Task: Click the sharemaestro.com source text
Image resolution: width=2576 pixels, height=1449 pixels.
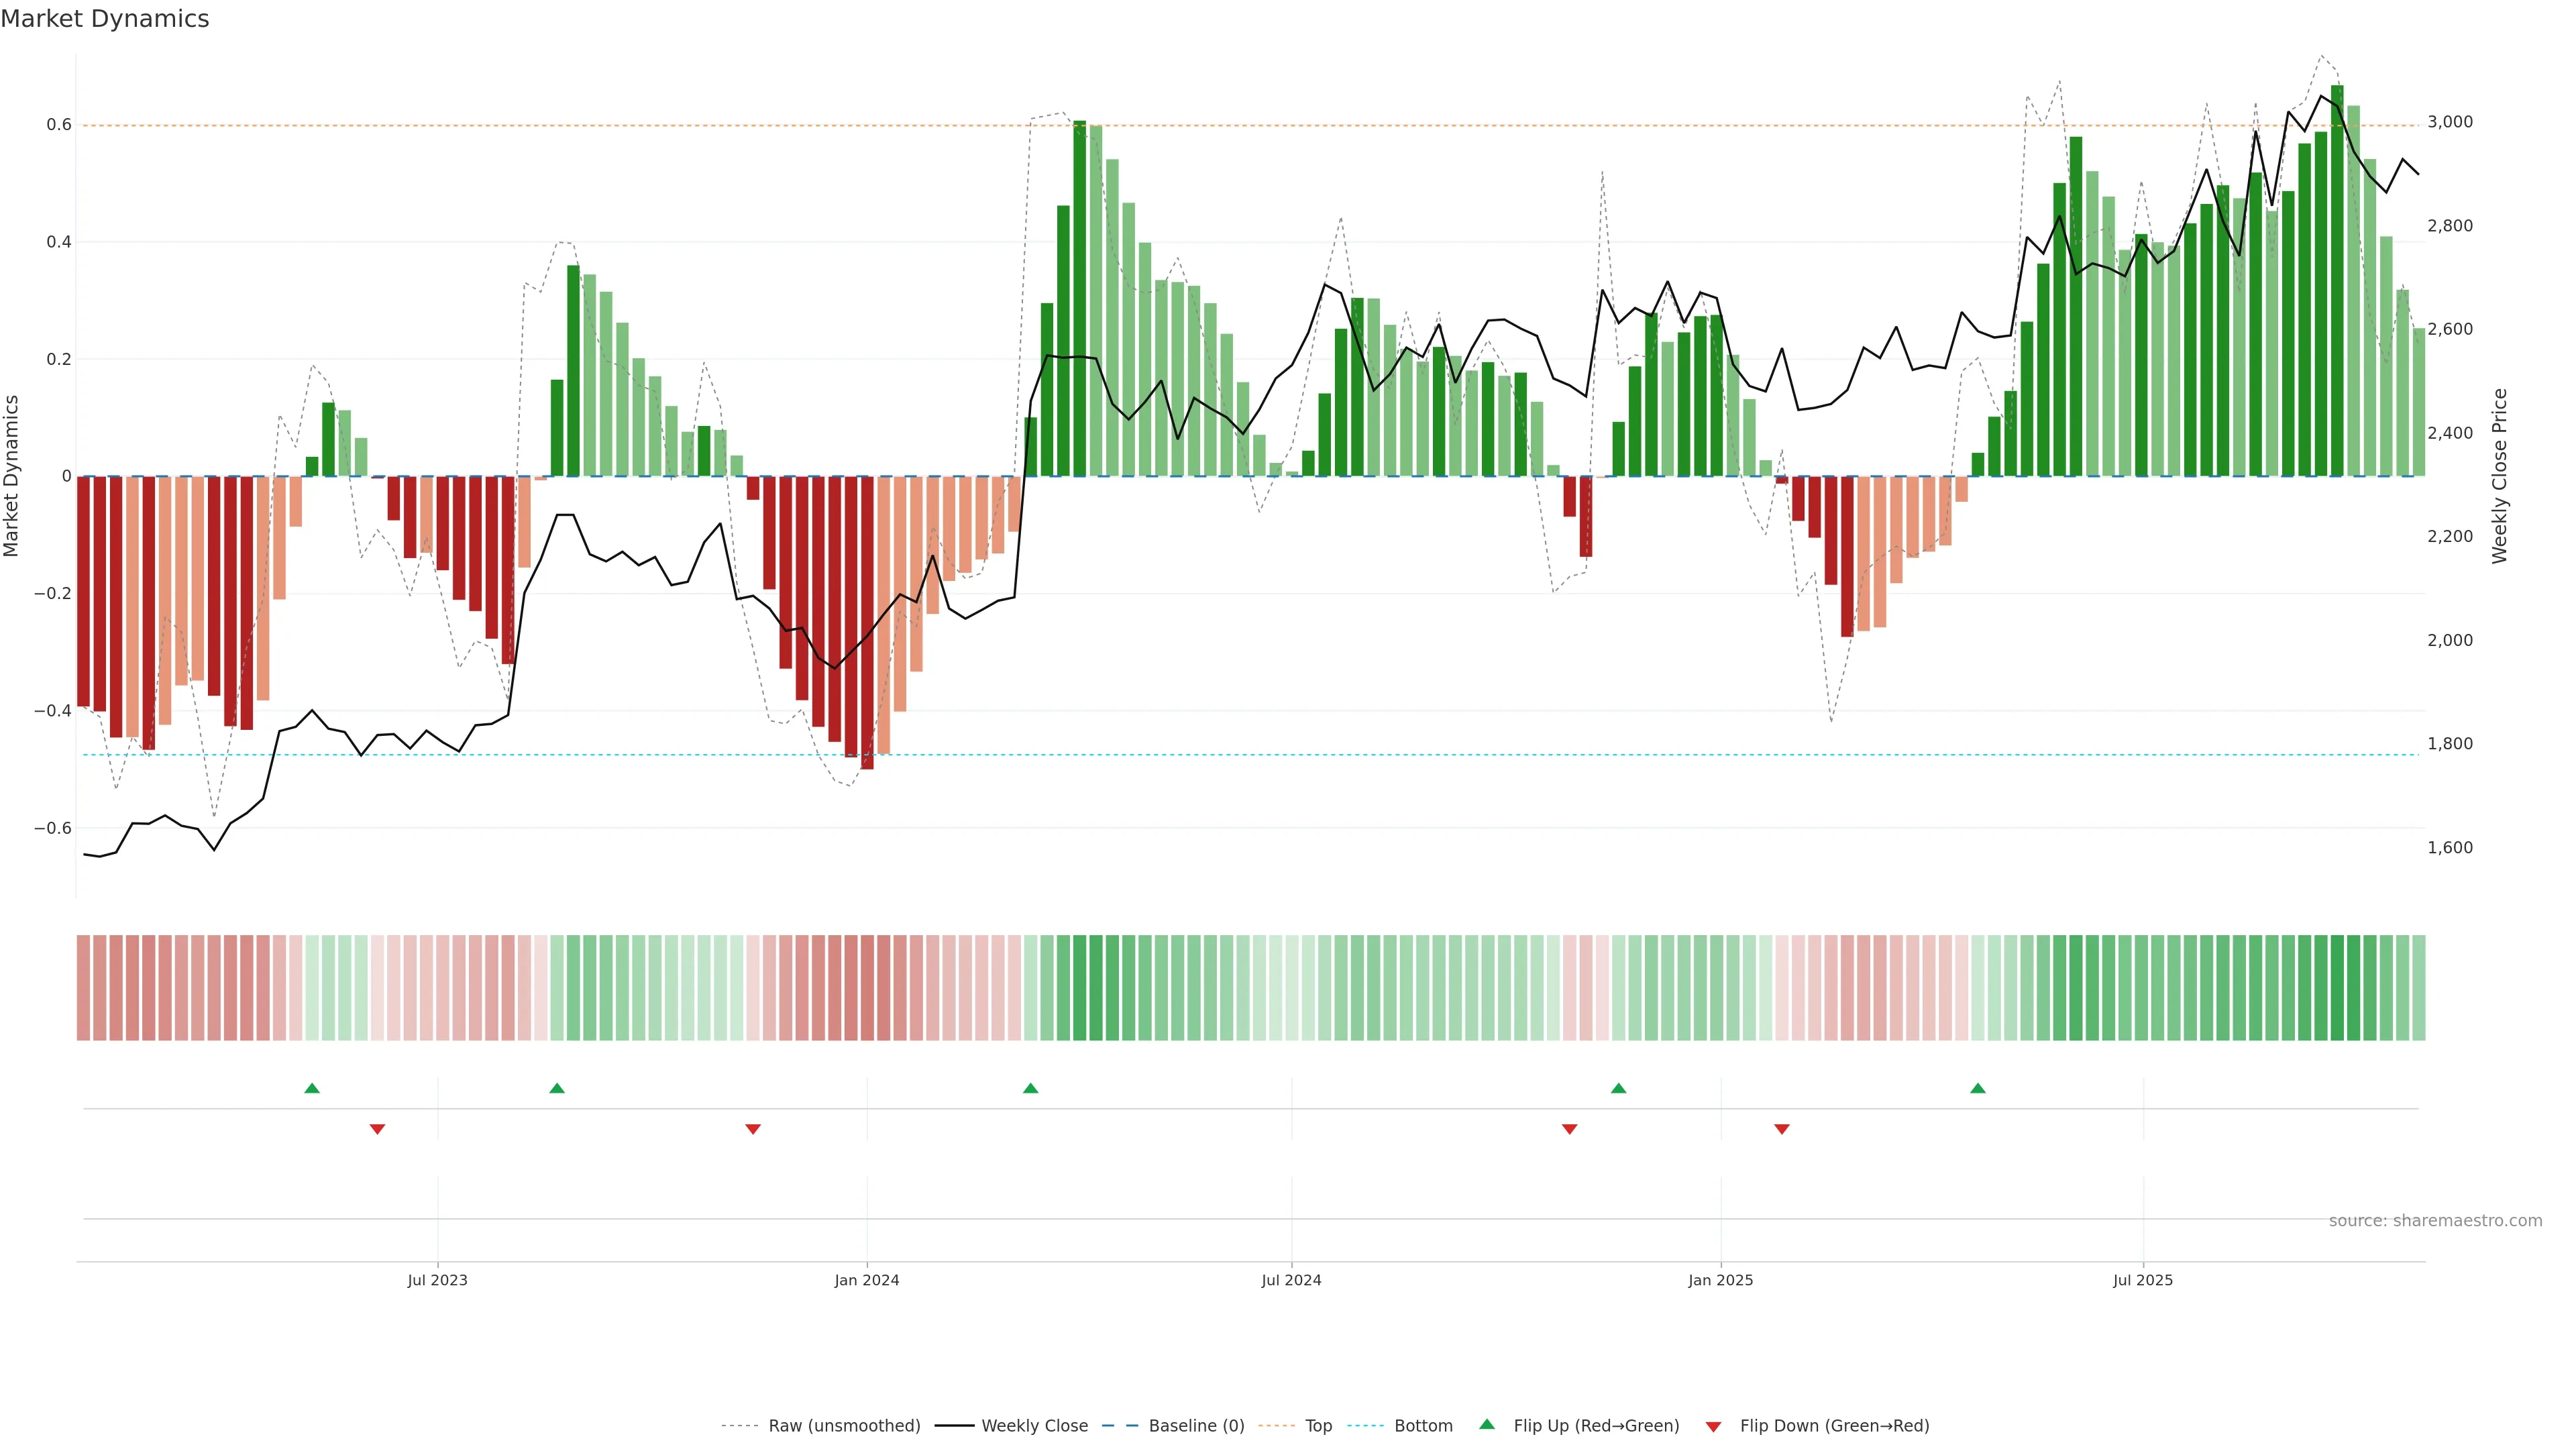Action: pos(2435,1221)
